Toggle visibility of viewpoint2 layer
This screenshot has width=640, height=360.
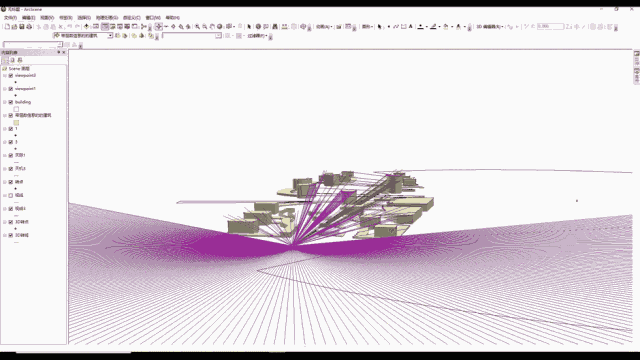(x=11, y=76)
